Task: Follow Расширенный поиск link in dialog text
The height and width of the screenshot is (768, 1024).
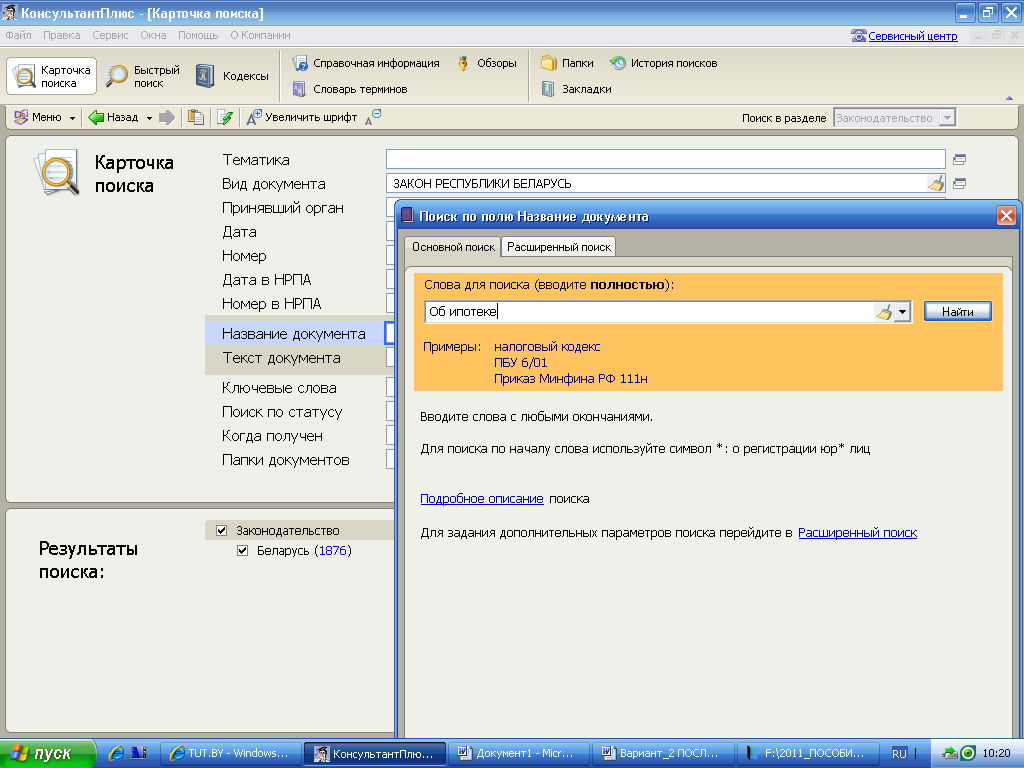Action: (x=857, y=533)
